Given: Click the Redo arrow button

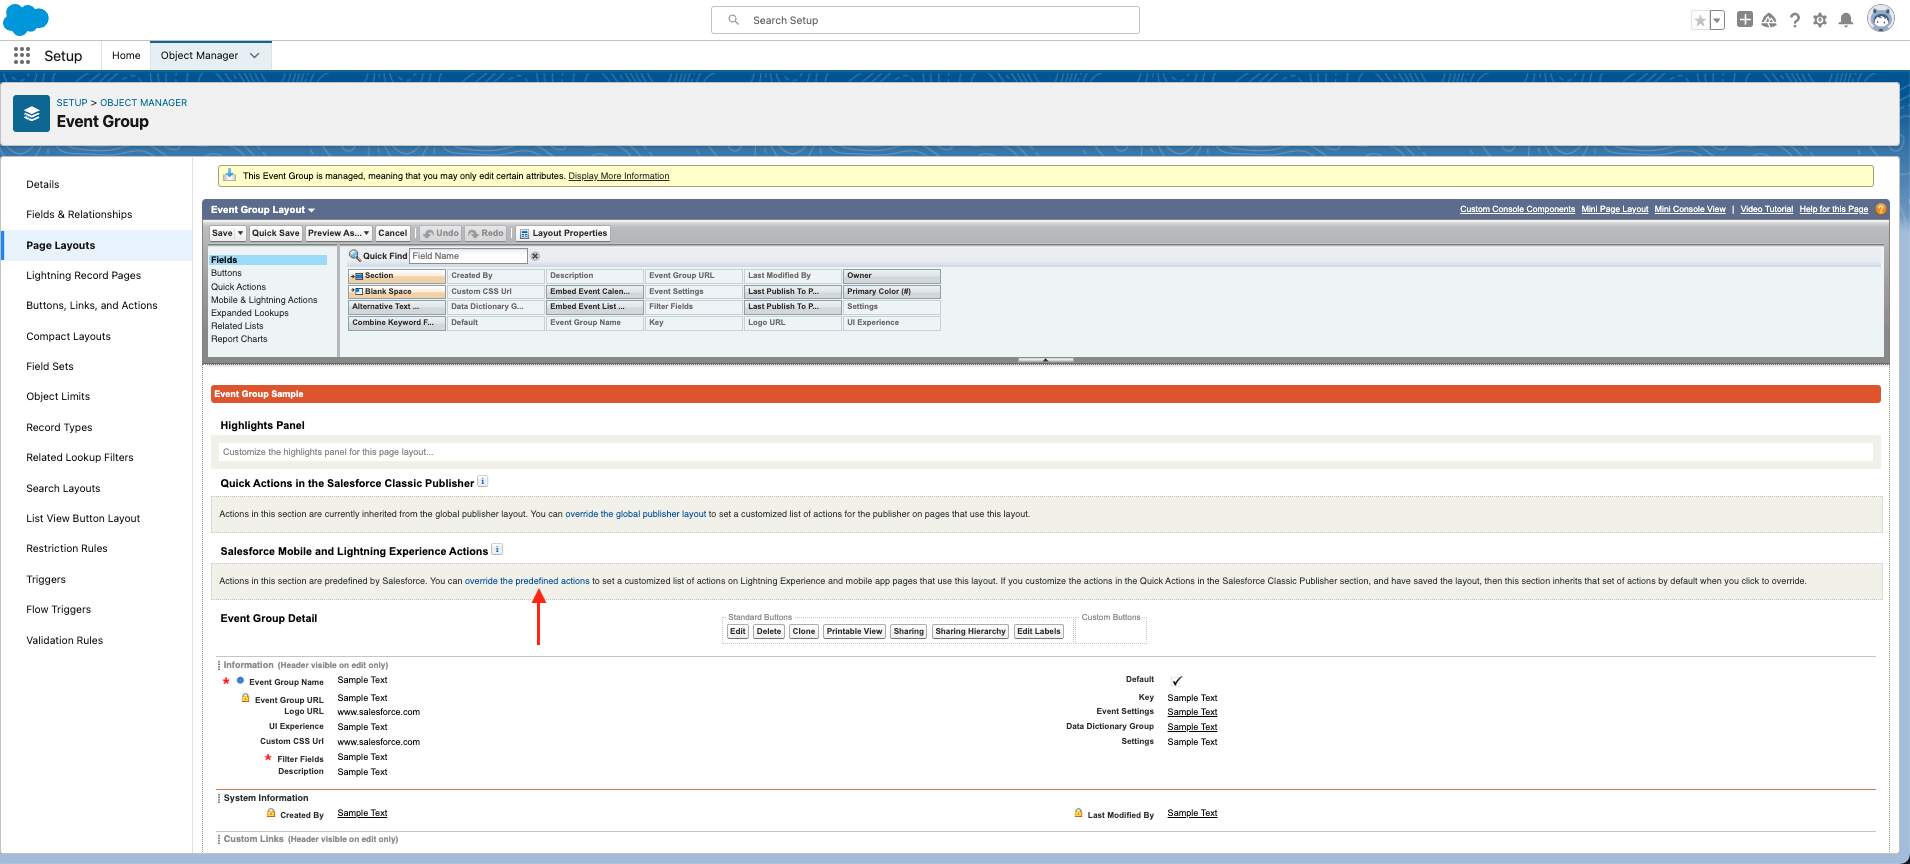Looking at the screenshot, I should 486,233.
